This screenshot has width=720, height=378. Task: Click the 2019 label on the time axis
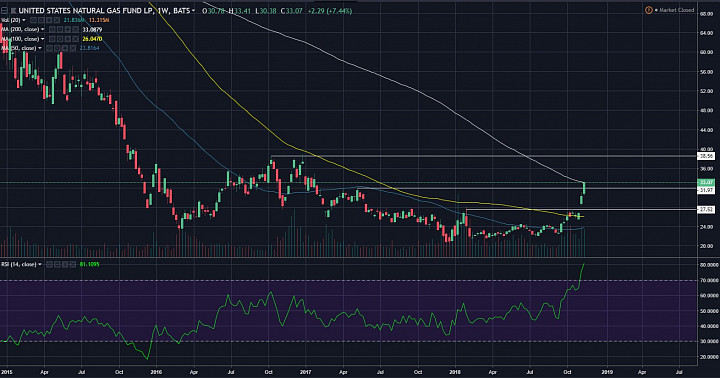(607, 372)
